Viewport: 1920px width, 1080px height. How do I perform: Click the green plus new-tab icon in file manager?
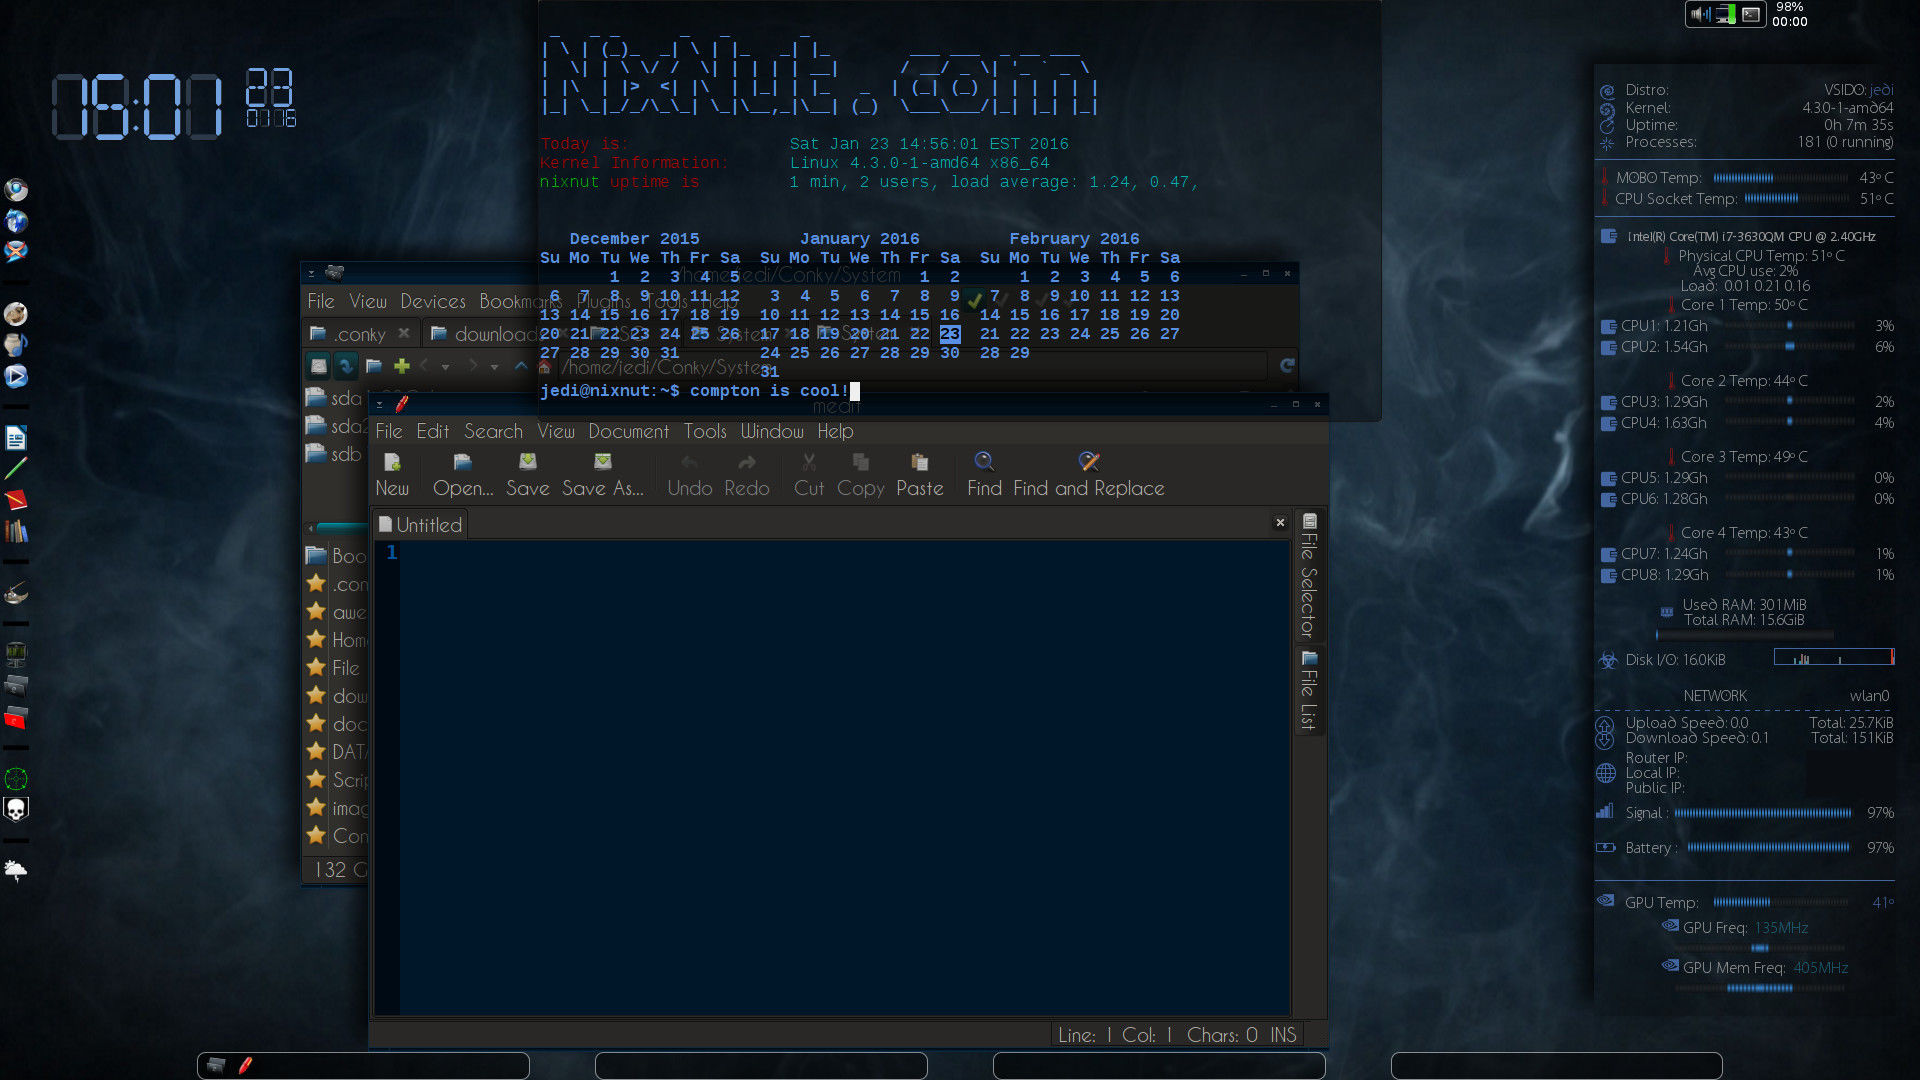tap(402, 366)
